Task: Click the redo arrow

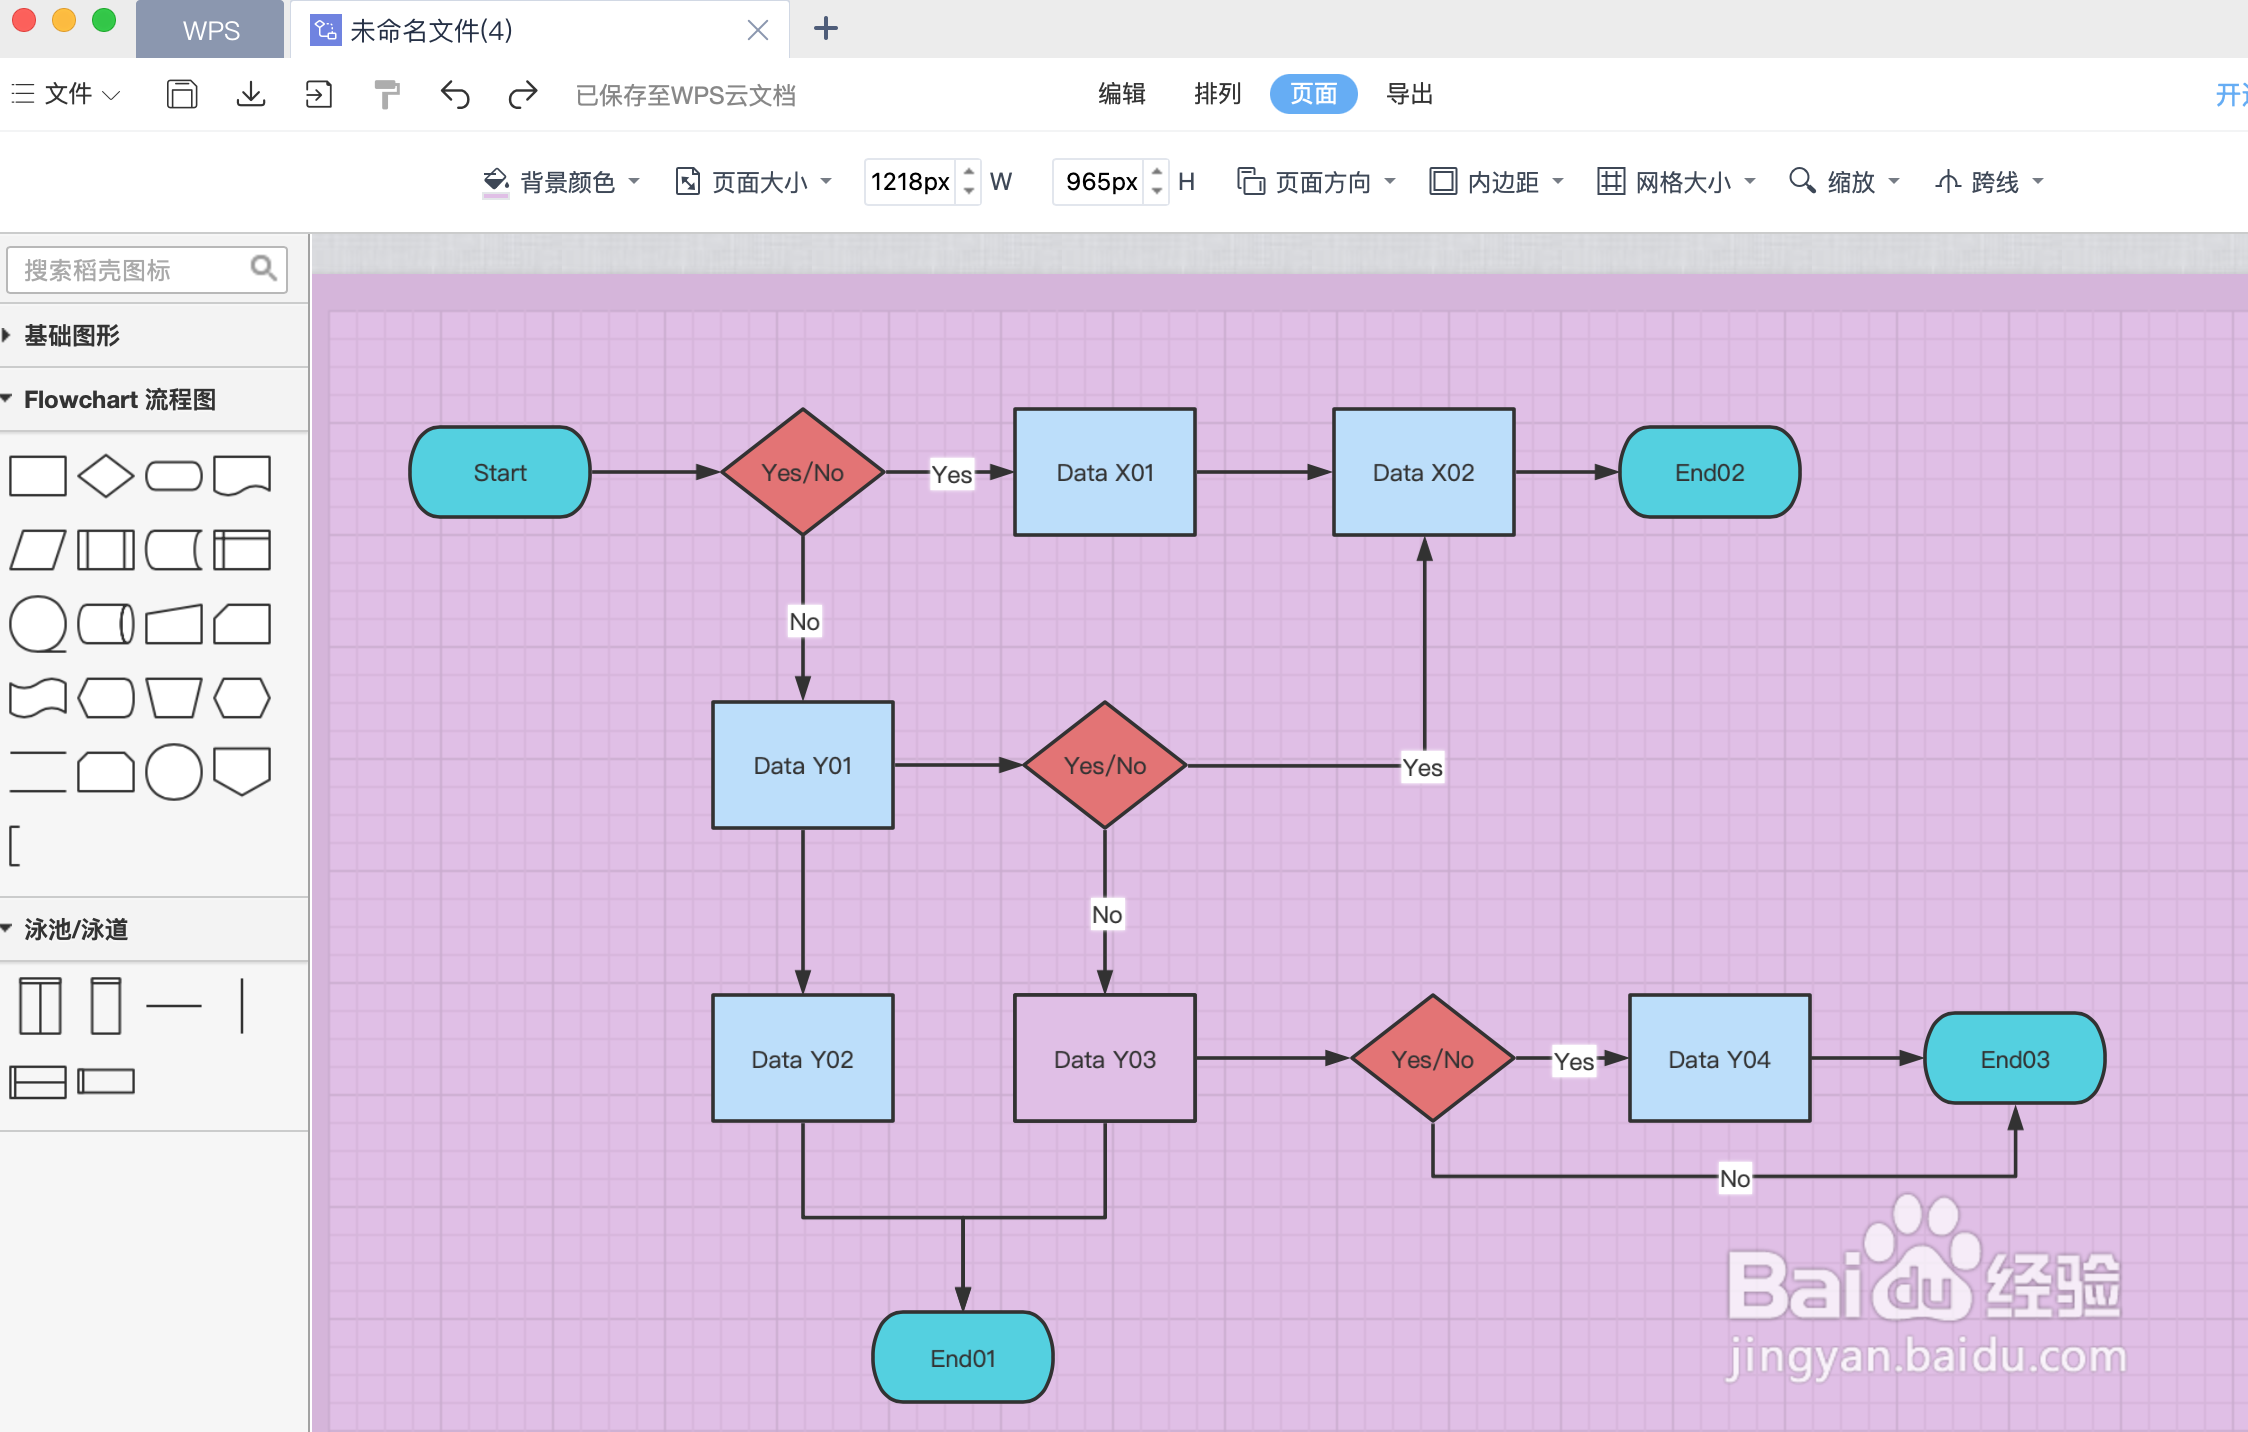Action: (x=523, y=94)
